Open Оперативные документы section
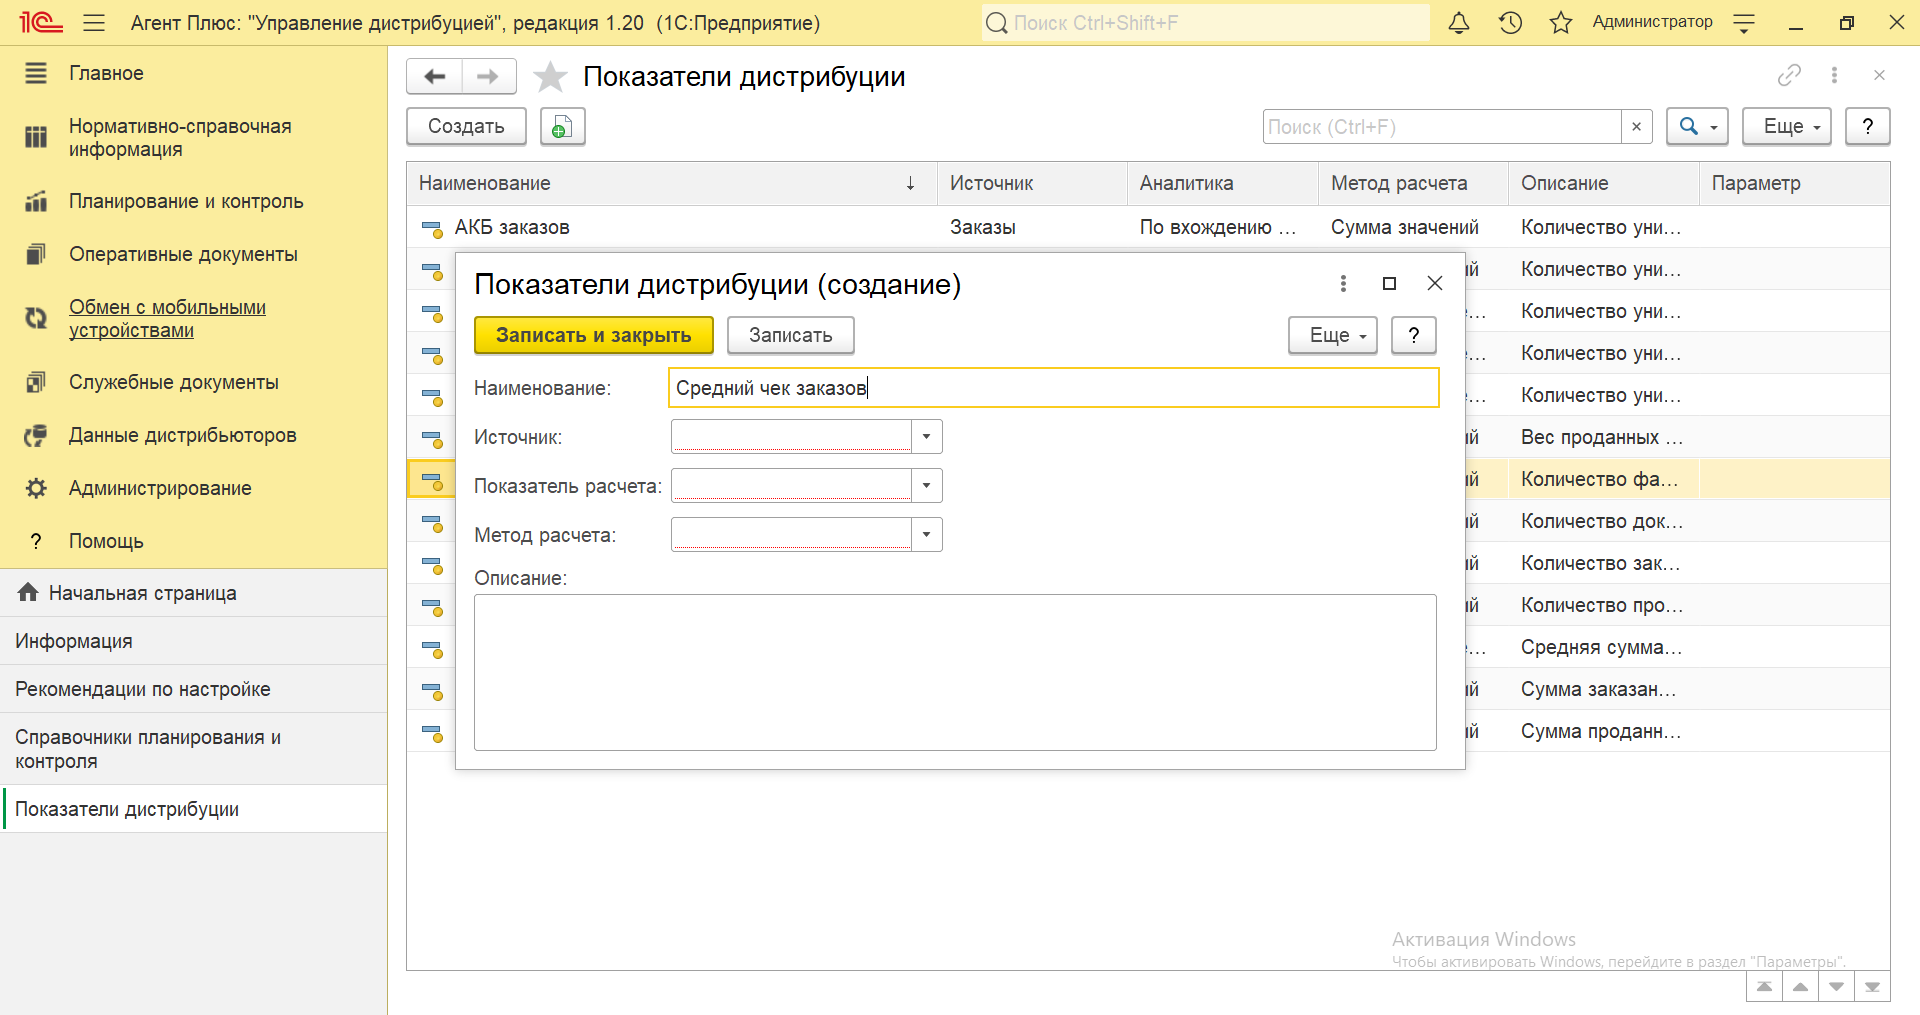The image size is (1920, 1015). coord(183,254)
